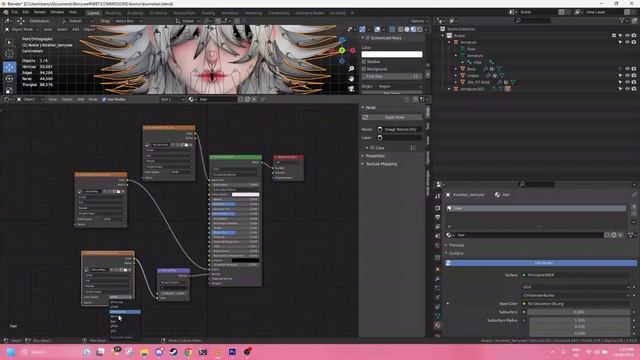Select the Rotate tool in viewport toolbar
The image size is (640, 360).
coord(9,79)
